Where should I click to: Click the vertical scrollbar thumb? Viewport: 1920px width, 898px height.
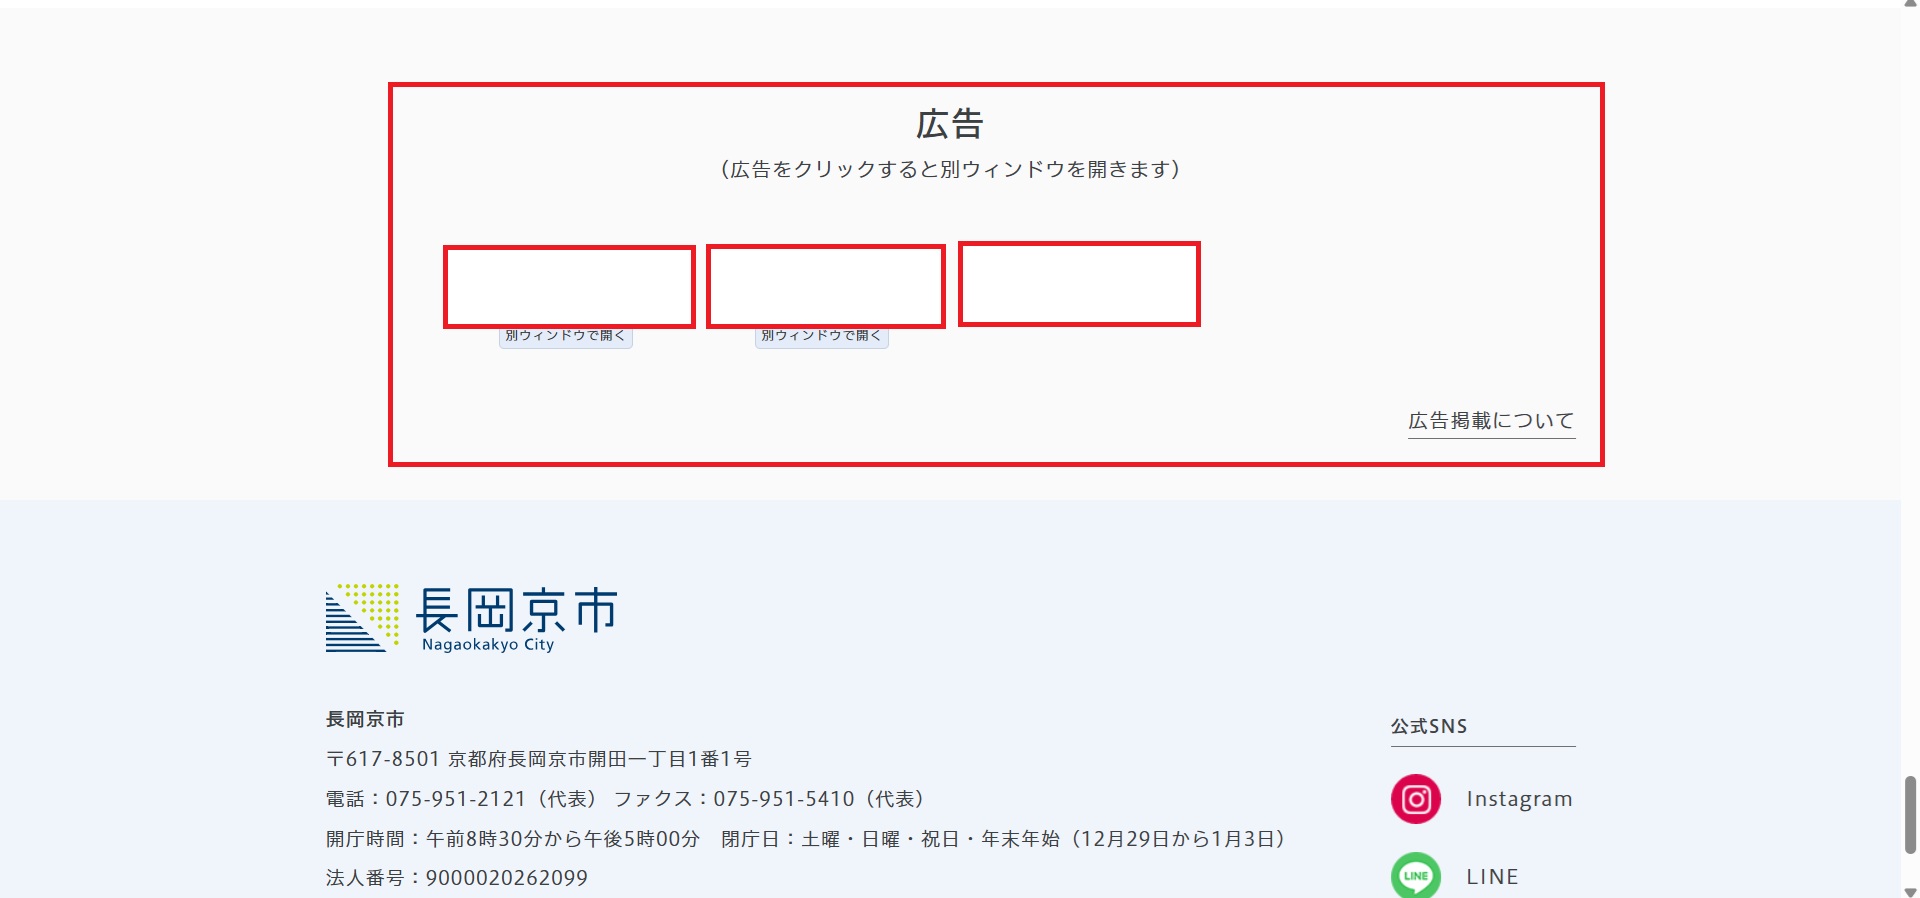tap(1910, 814)
